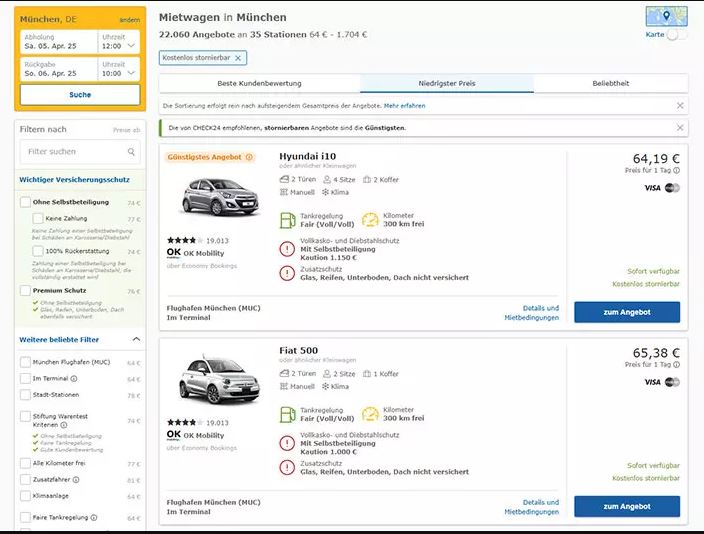Check the Stadt-Stationen filter
Screen dimensions: 704x534
26,395
